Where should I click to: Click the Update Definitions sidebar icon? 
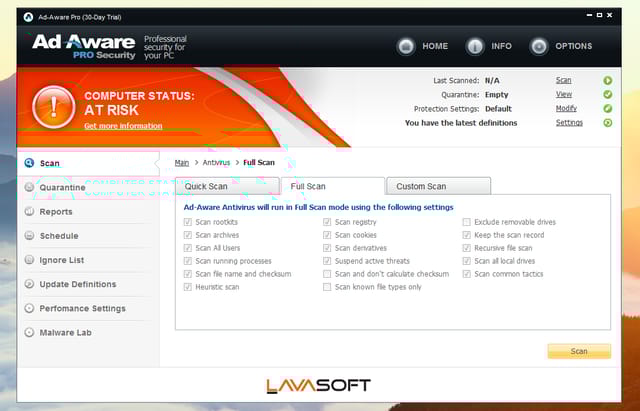[x=29, y=284]
